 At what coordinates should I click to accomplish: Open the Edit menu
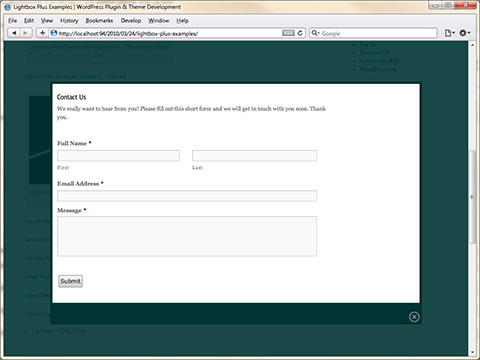coord(29,21)
